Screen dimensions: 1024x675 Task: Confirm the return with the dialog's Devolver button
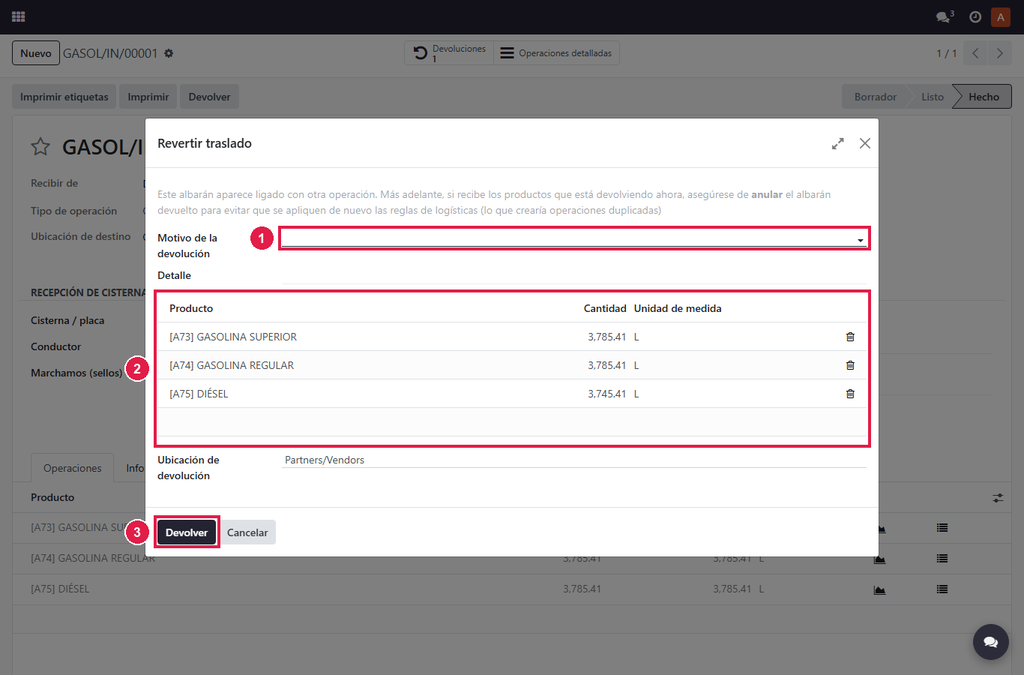[x=187, y=533]
